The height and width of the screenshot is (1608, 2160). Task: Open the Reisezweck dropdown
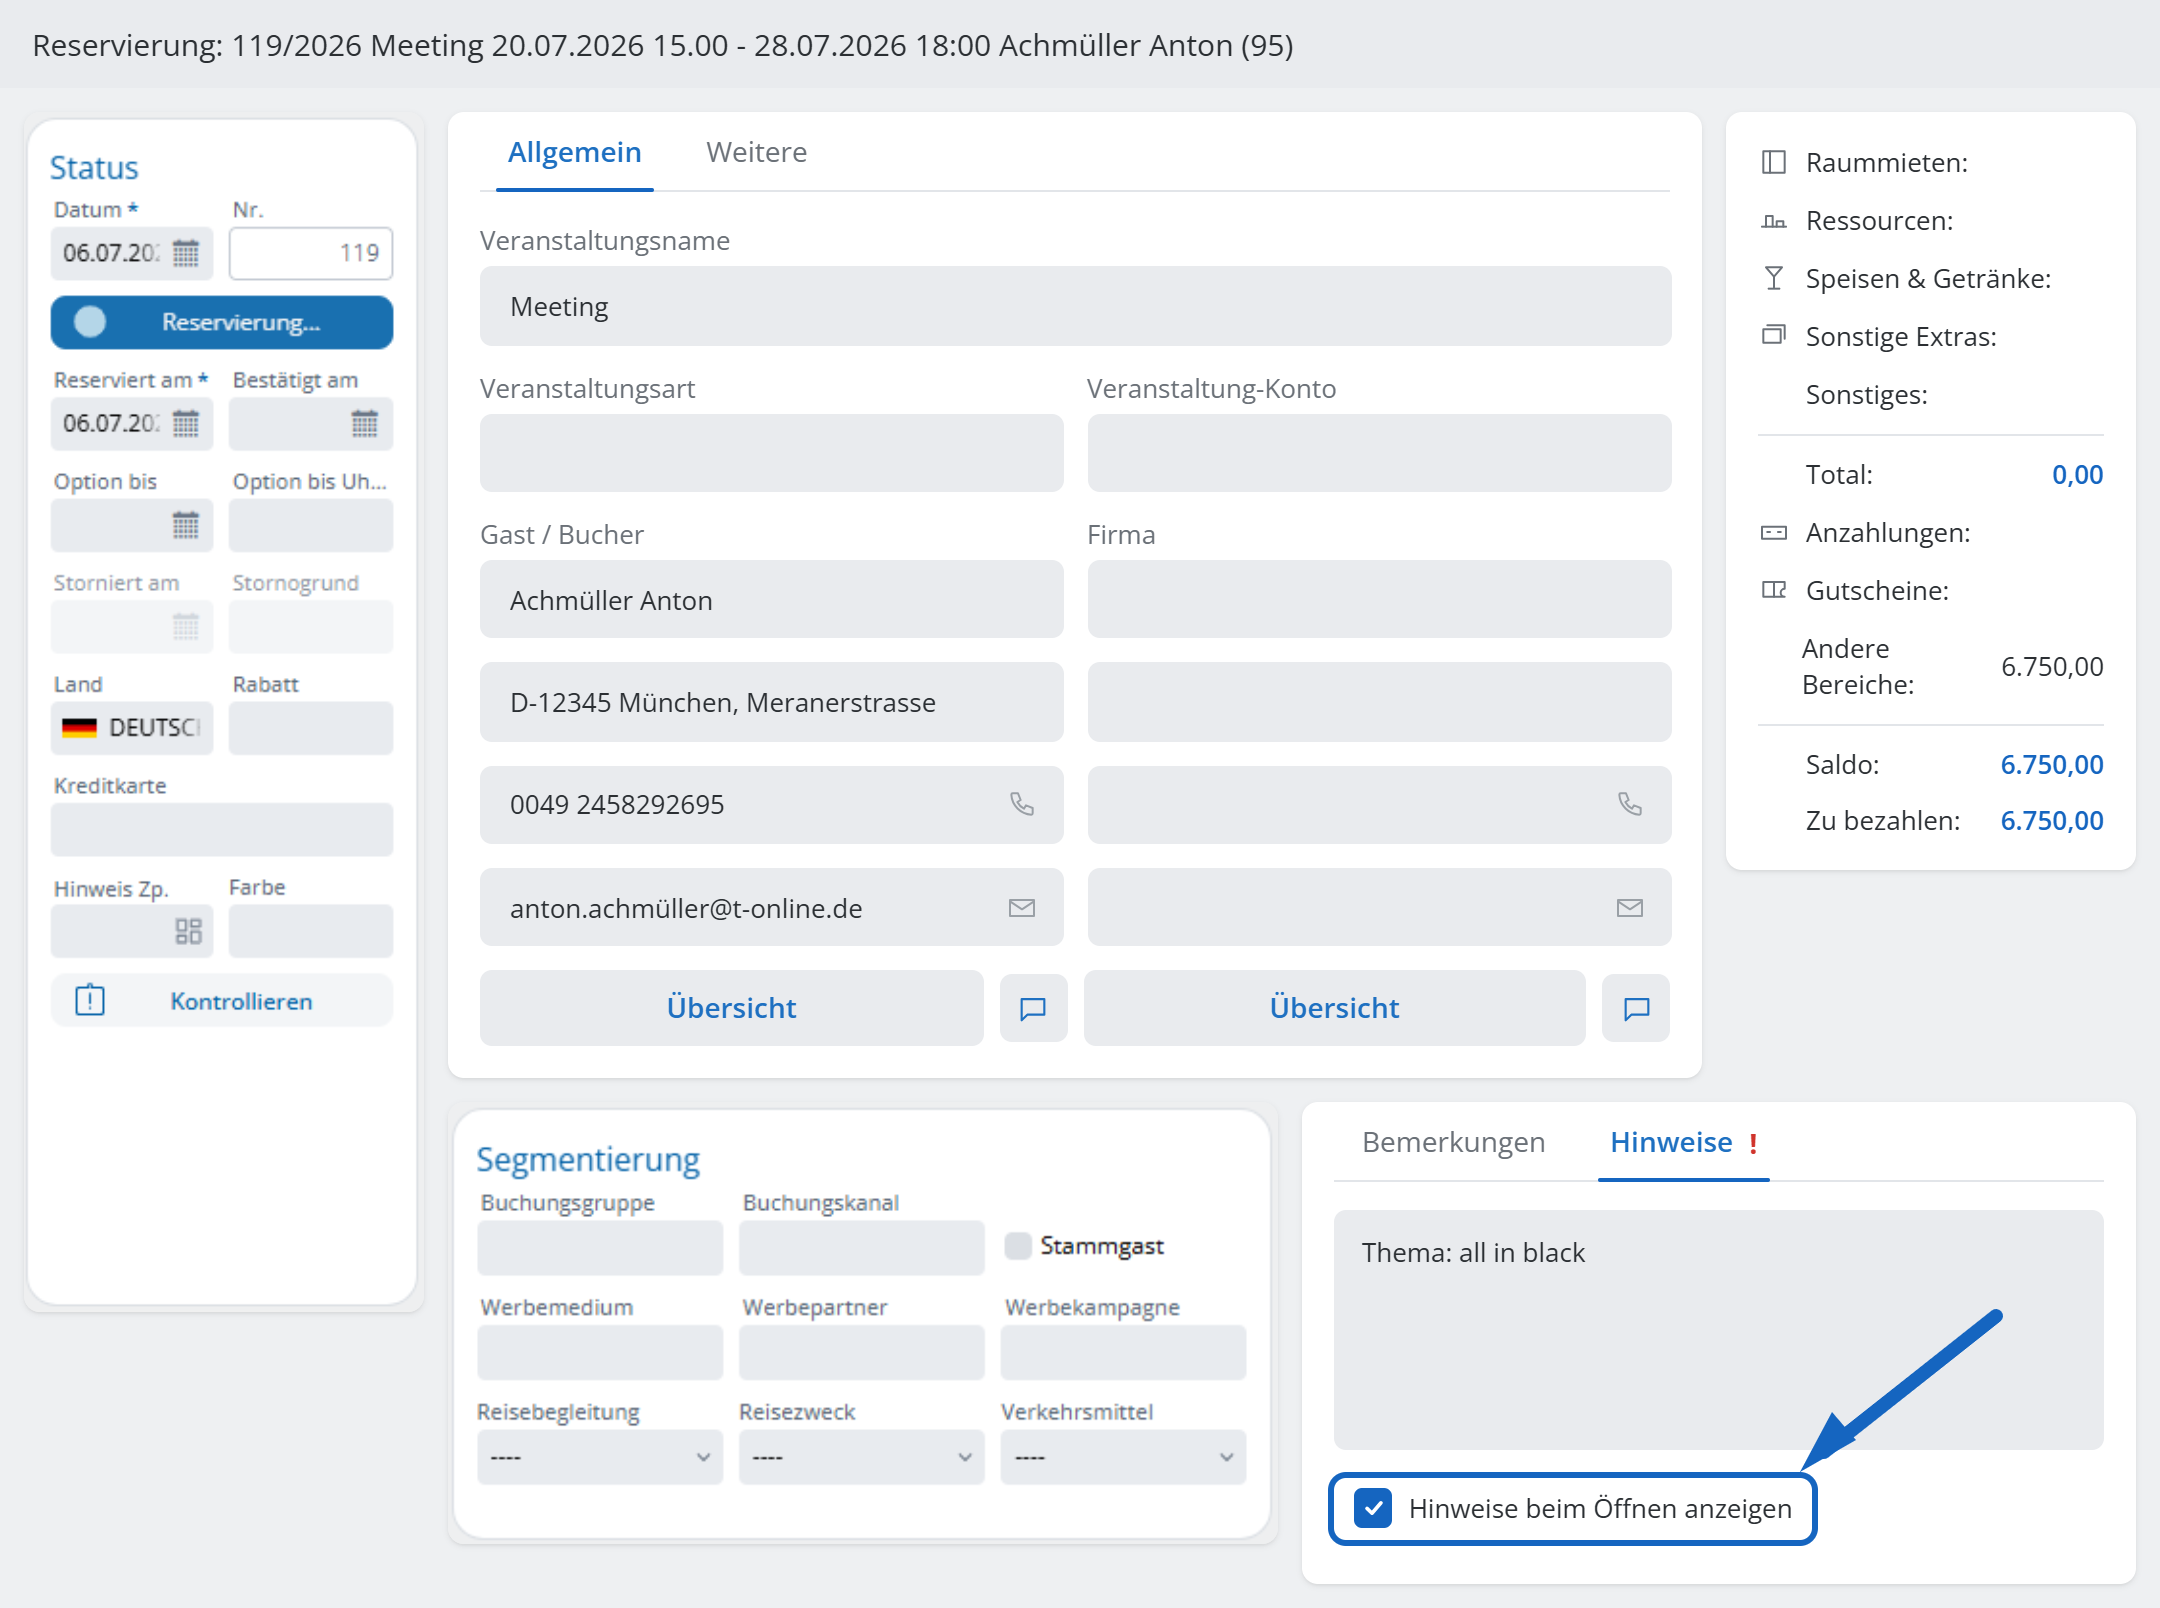(861, 1457)
